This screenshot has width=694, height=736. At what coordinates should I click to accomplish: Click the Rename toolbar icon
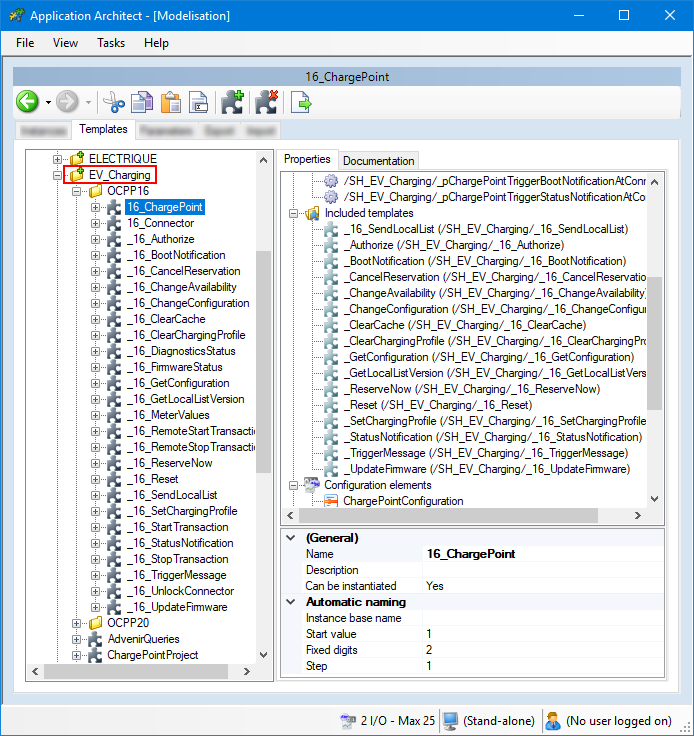pos(198,102)
